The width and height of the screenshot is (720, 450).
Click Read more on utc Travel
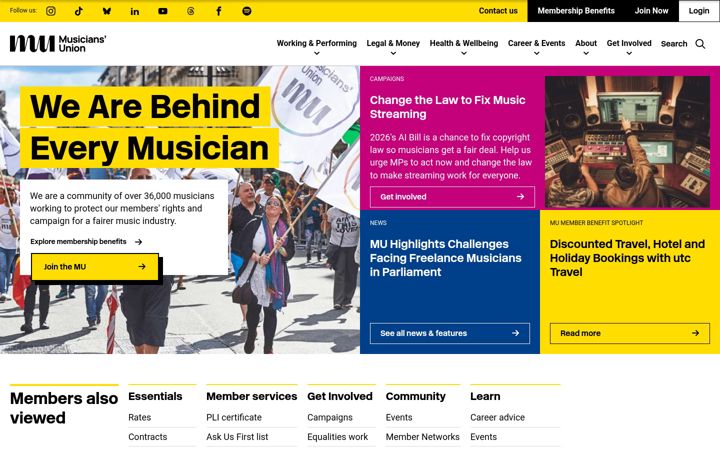[x=630, y=333]
